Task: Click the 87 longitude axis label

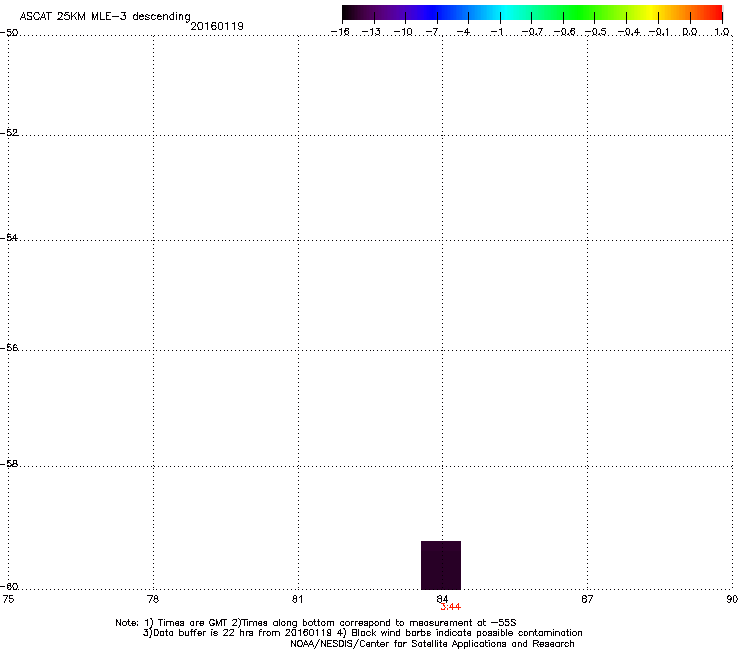Action: point(587,599)
